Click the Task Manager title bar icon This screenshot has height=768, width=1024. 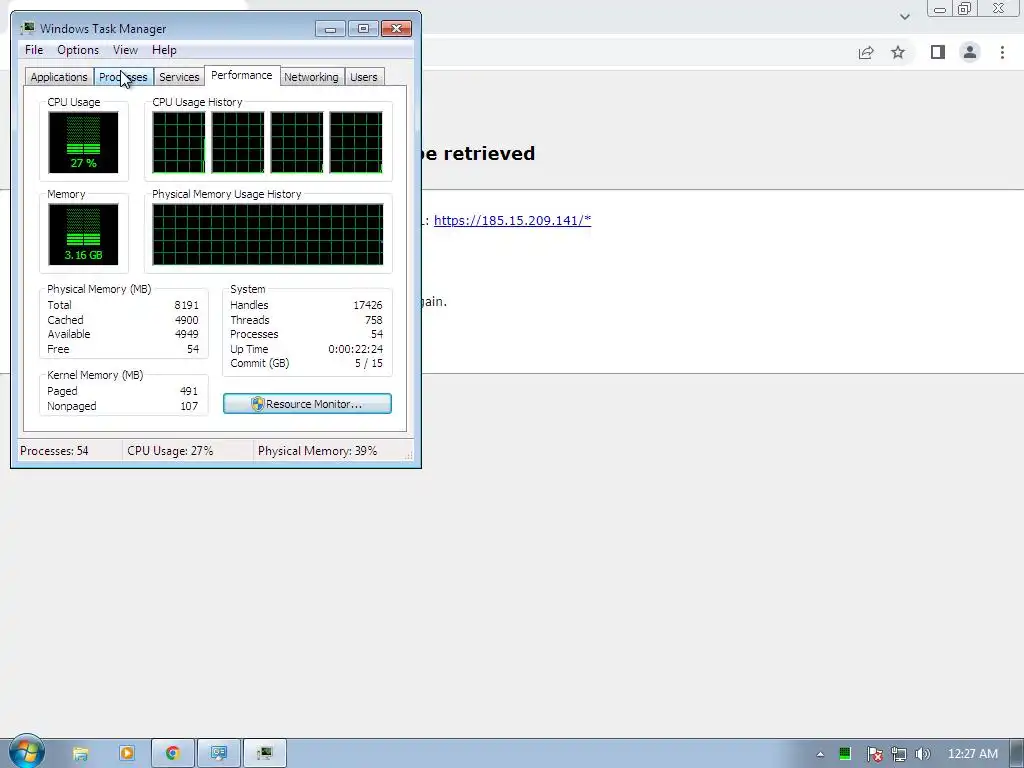[27, 28]
